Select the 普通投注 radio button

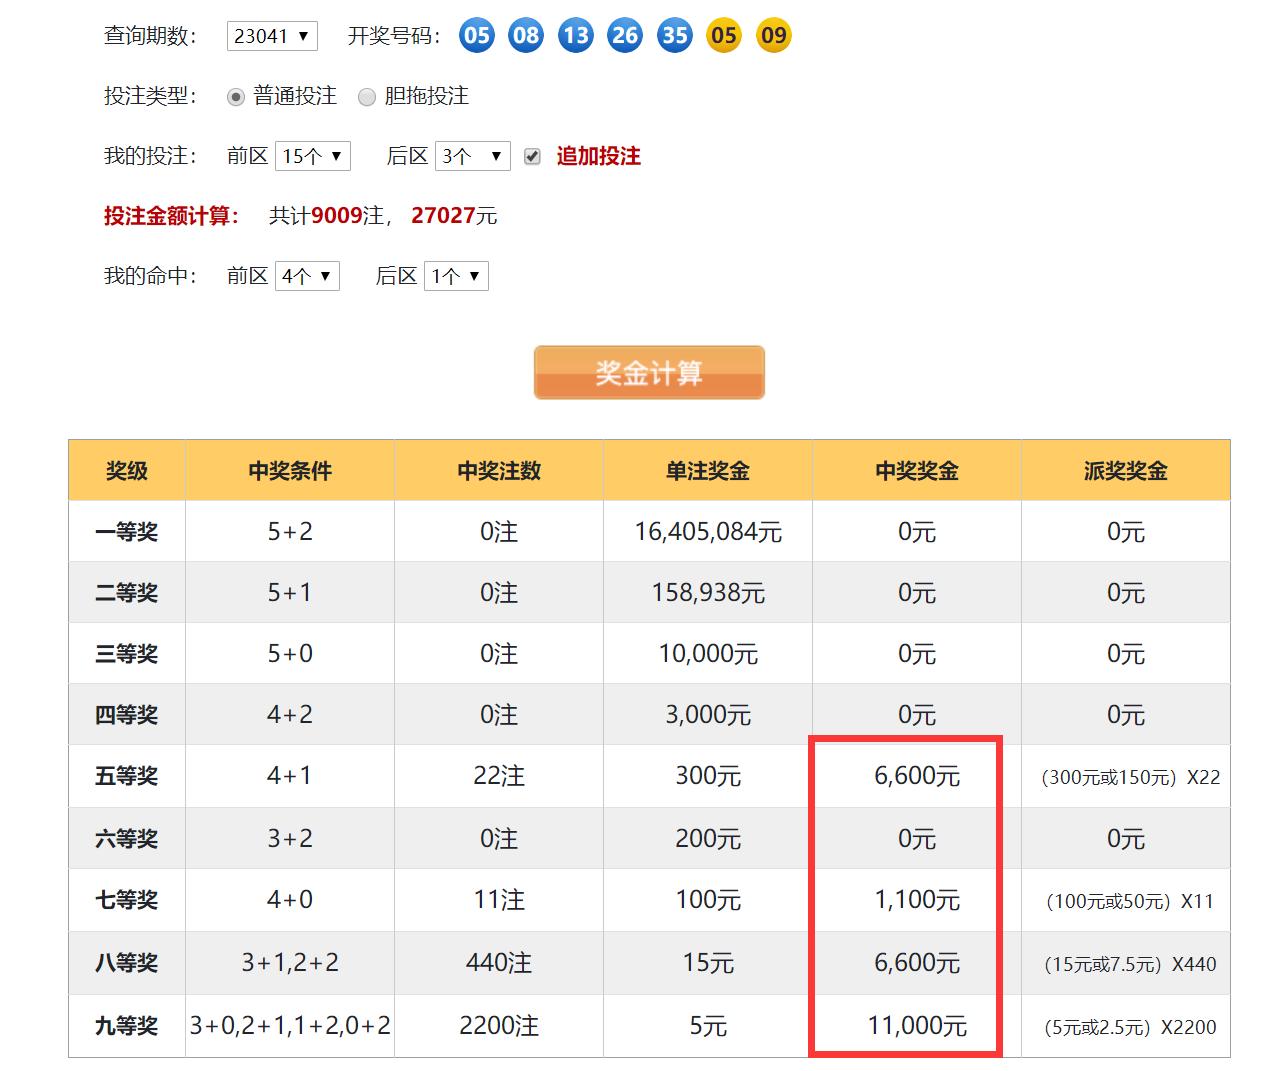(x=236, y=96)
